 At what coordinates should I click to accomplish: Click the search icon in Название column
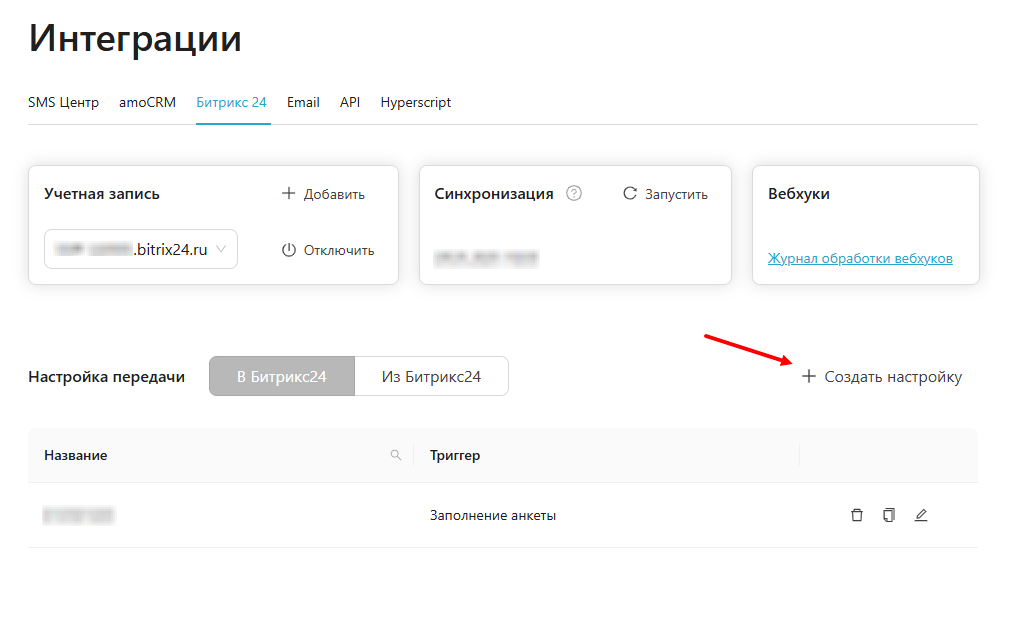[x=396, y=456]
